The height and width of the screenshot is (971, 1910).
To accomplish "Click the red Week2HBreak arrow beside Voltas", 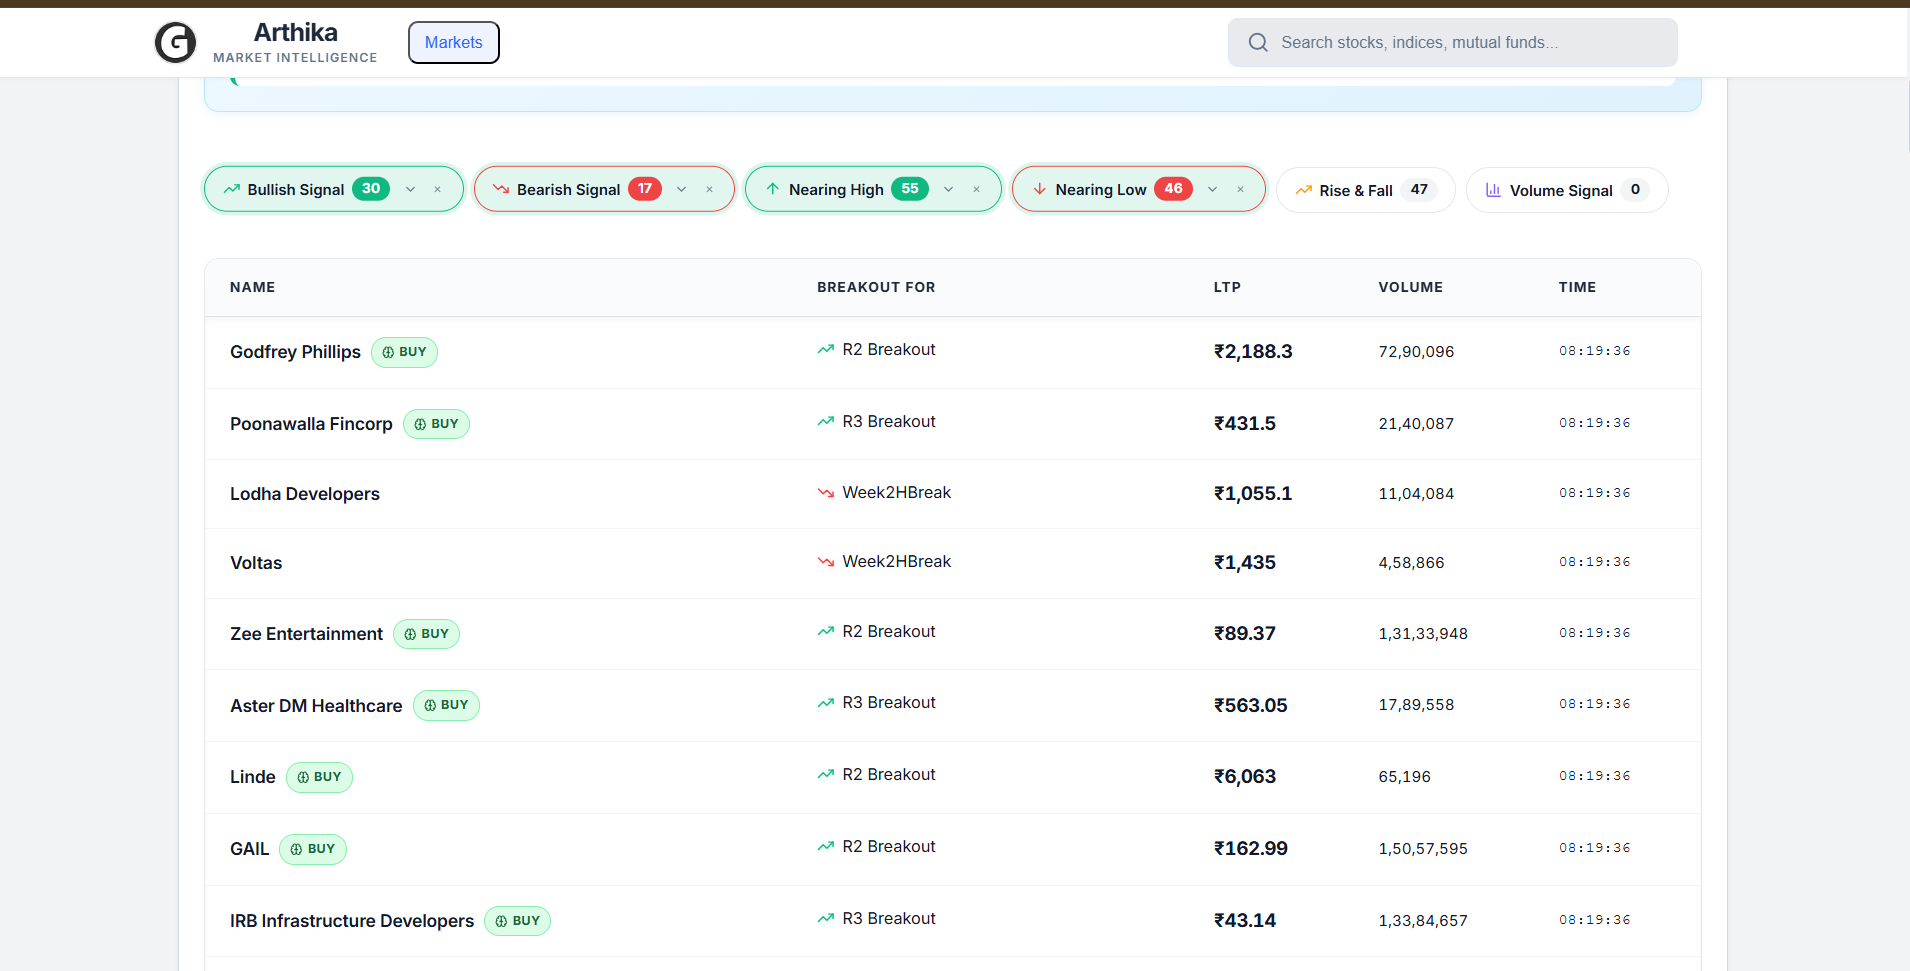I will coord(825,561).
